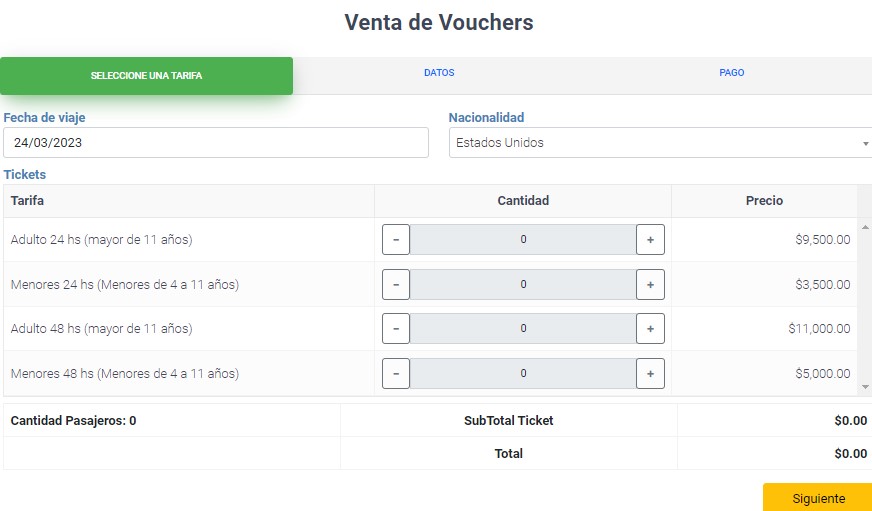Click the Siguiente button
Image resolution: width=872 pixels, height=511 pixels.
pyautogui.click(x=818, y=498)
